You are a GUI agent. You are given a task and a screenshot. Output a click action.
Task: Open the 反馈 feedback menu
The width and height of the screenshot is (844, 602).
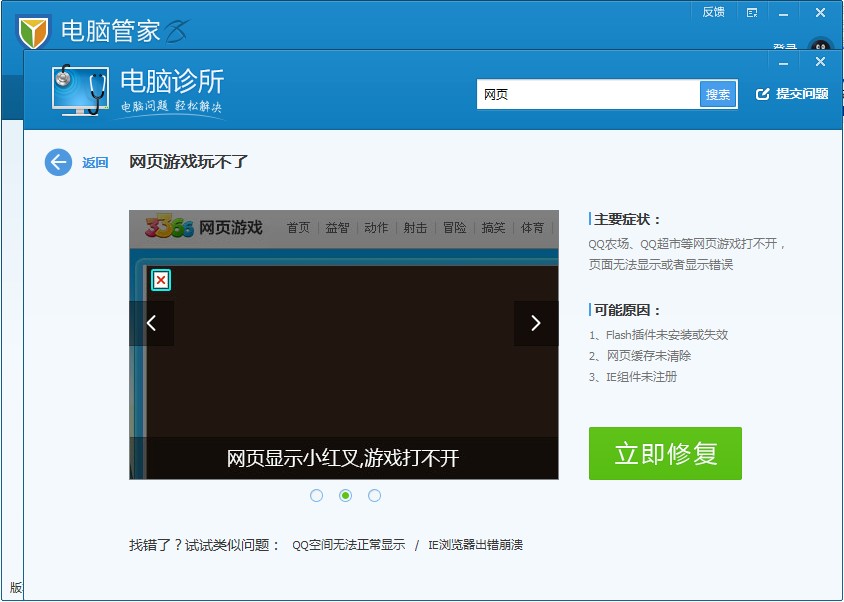(713, 12)
